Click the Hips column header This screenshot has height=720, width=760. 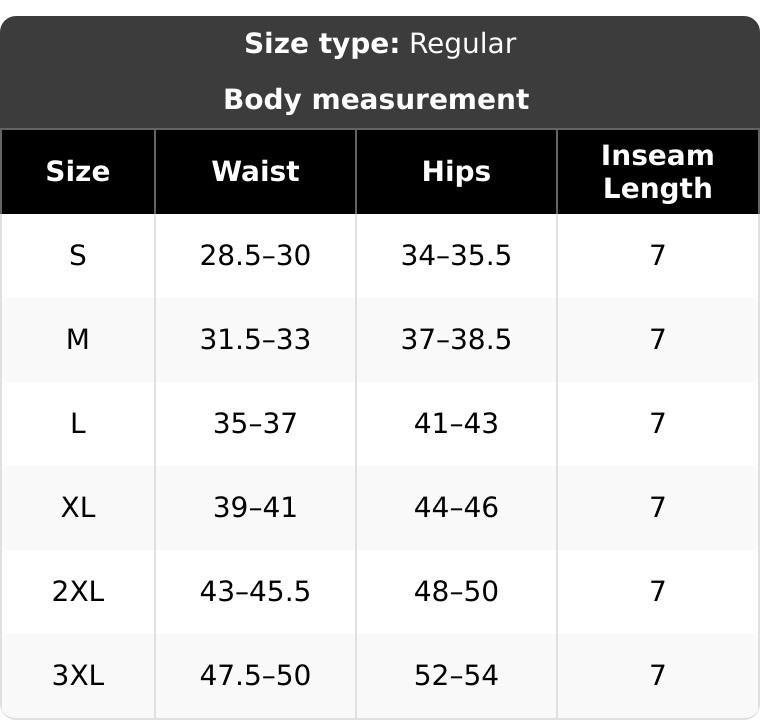pyautogui.click(x=456, y=172)
